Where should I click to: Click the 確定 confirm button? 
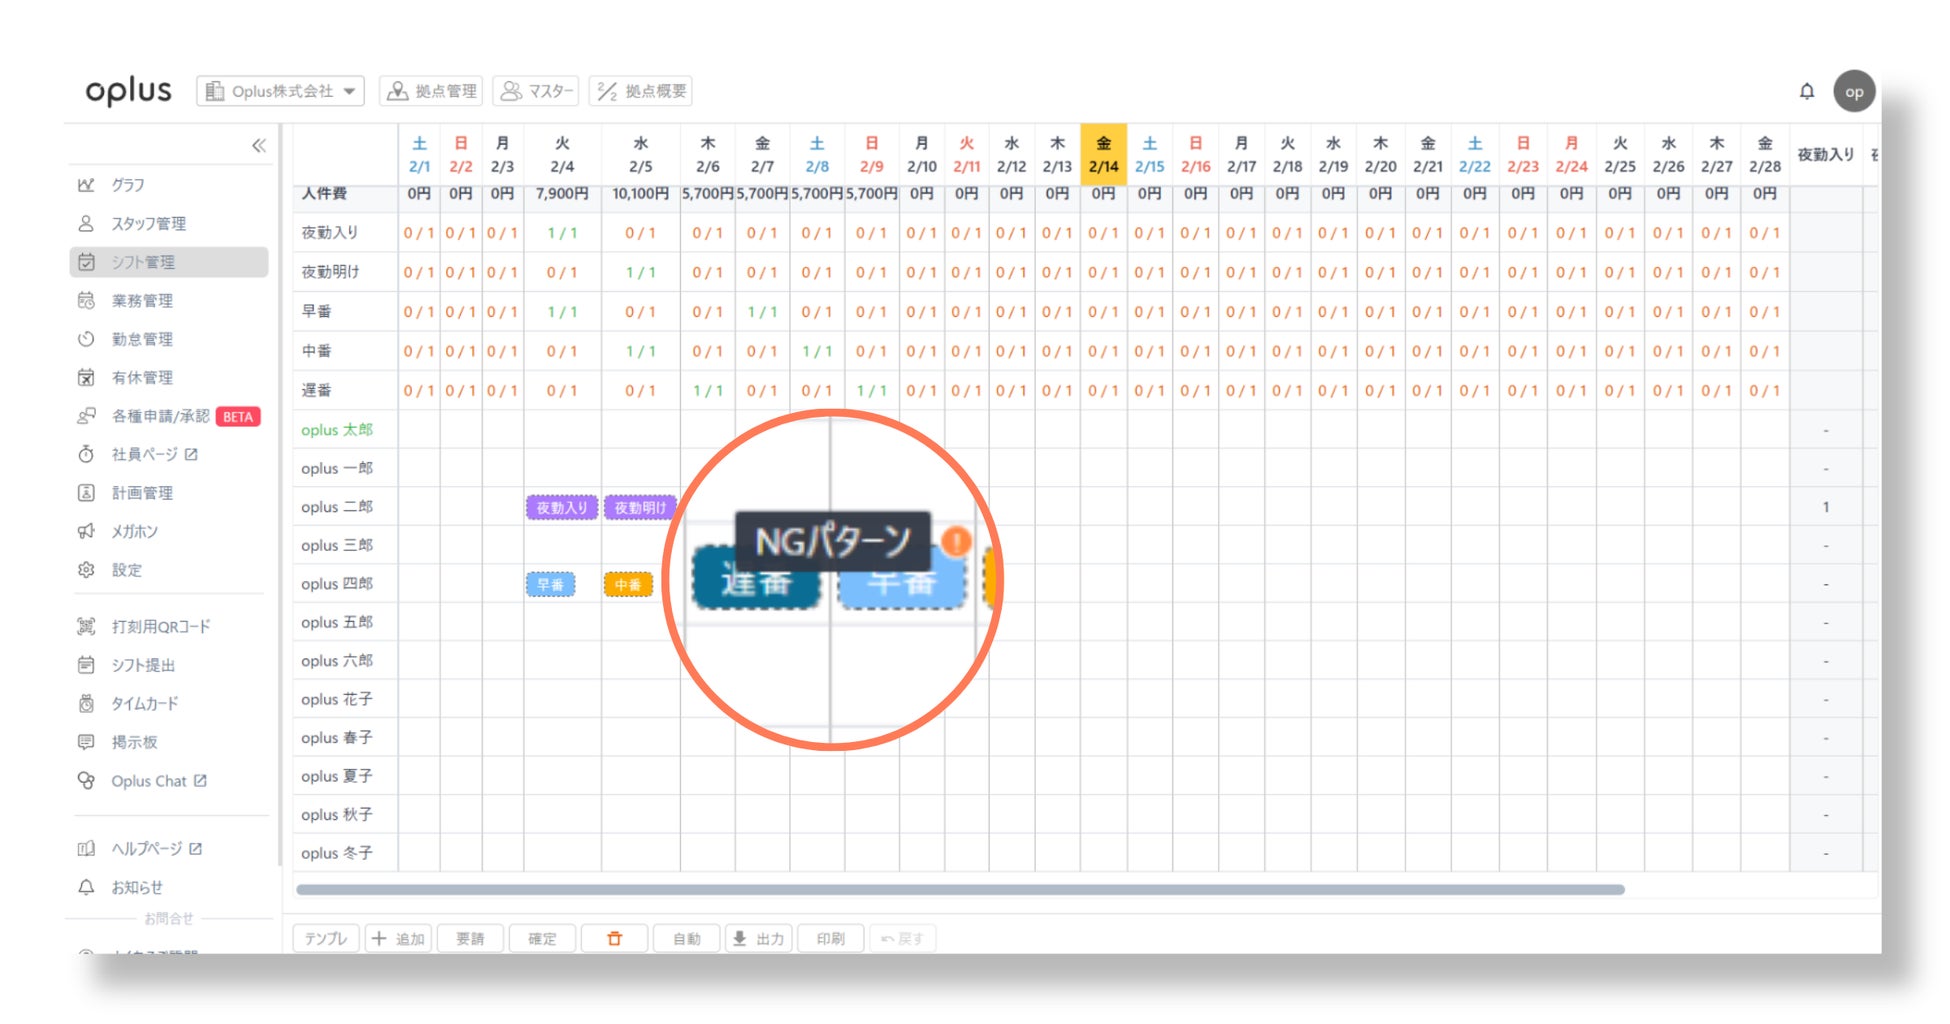[542, 939]
